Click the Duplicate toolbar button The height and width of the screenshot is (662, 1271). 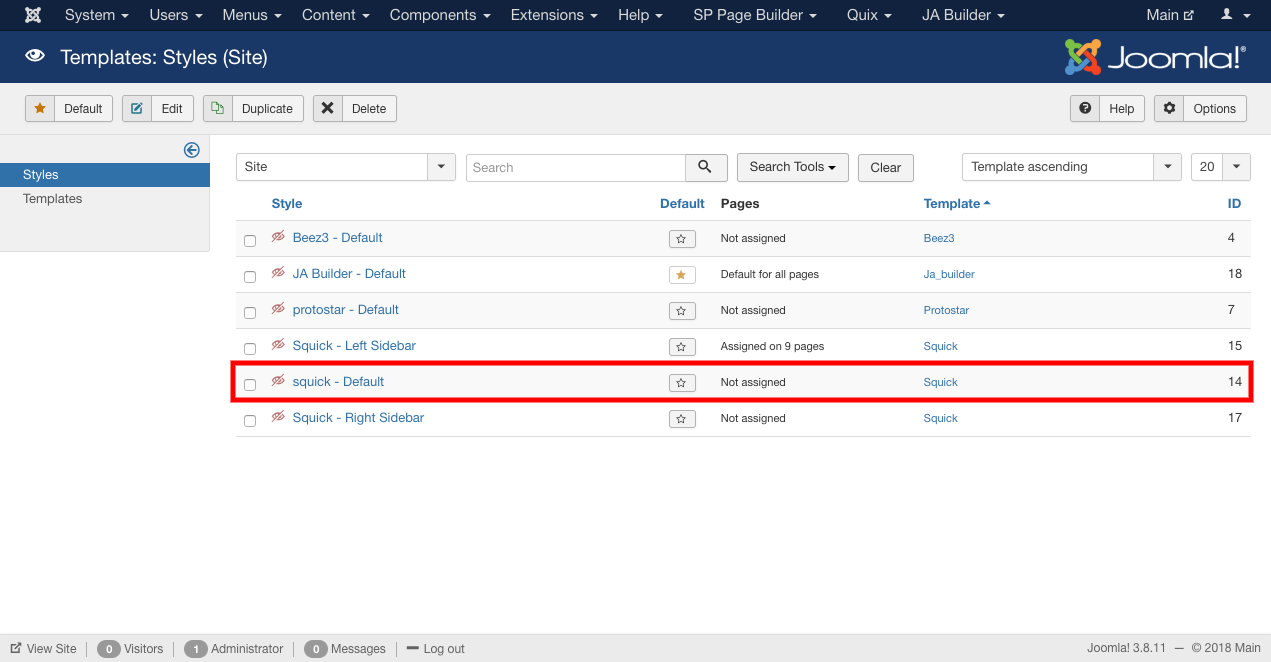tap(254, 108)
